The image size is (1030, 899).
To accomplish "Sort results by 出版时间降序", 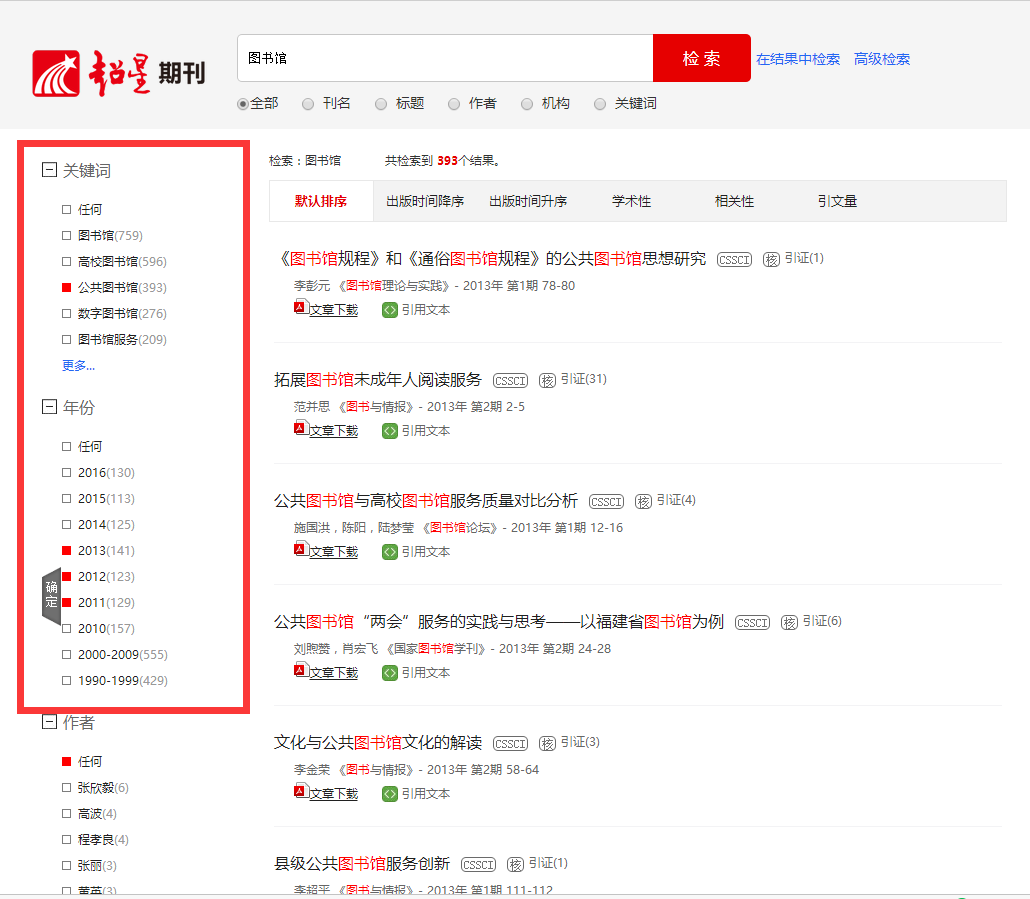I will (425, 201).
